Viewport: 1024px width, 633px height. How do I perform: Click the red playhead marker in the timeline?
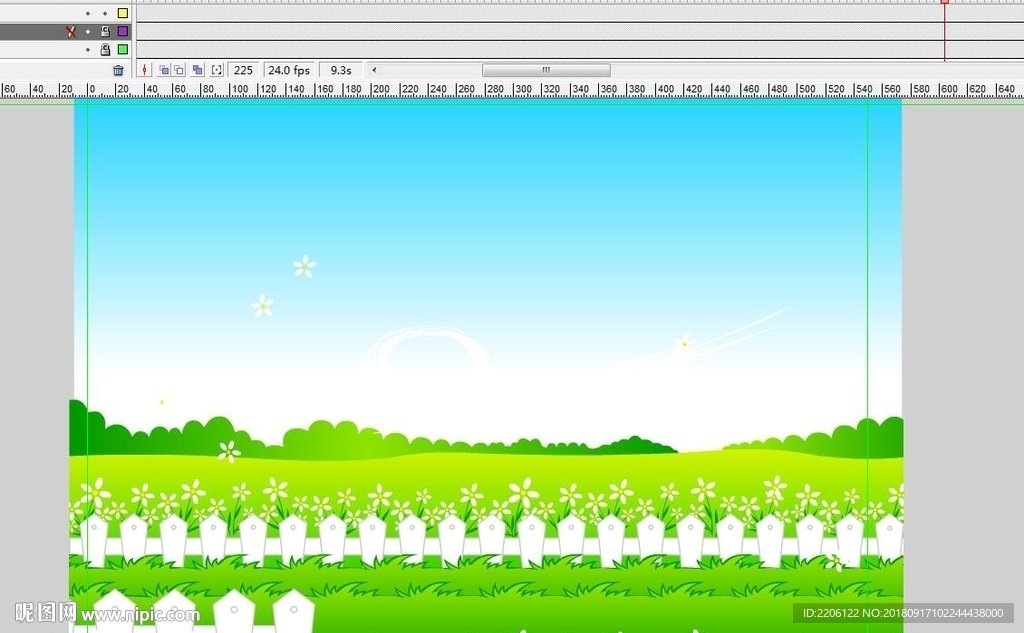[944, 3]
